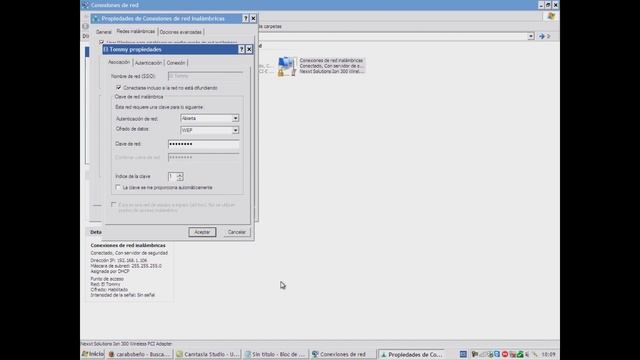Open the Autenticación tab

click(x=148, y=63)
